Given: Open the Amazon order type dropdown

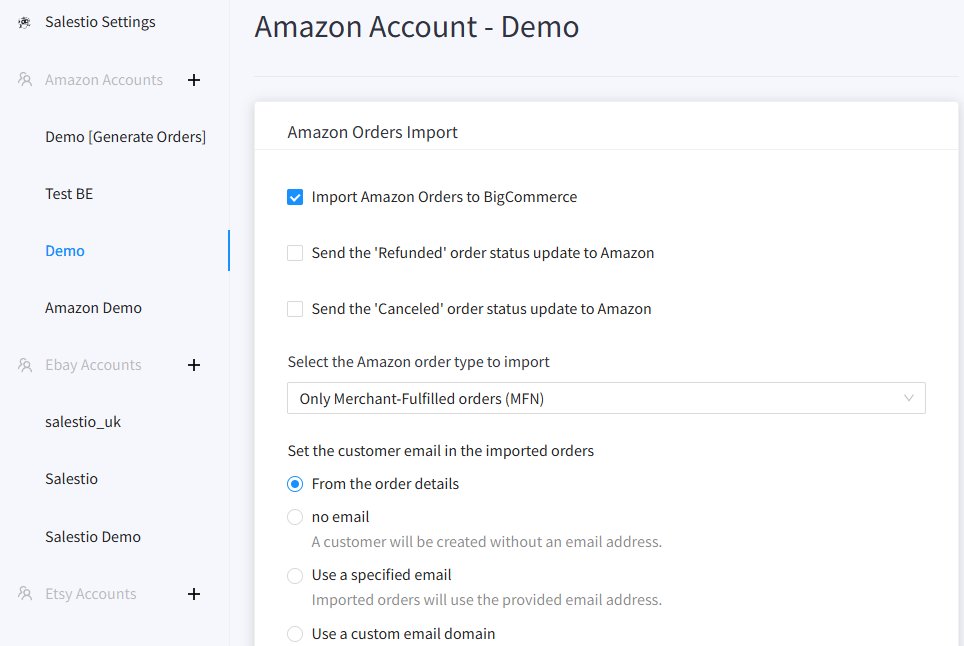Looking at the screenshot, I should pyautogui.click(x=605, y=399).
